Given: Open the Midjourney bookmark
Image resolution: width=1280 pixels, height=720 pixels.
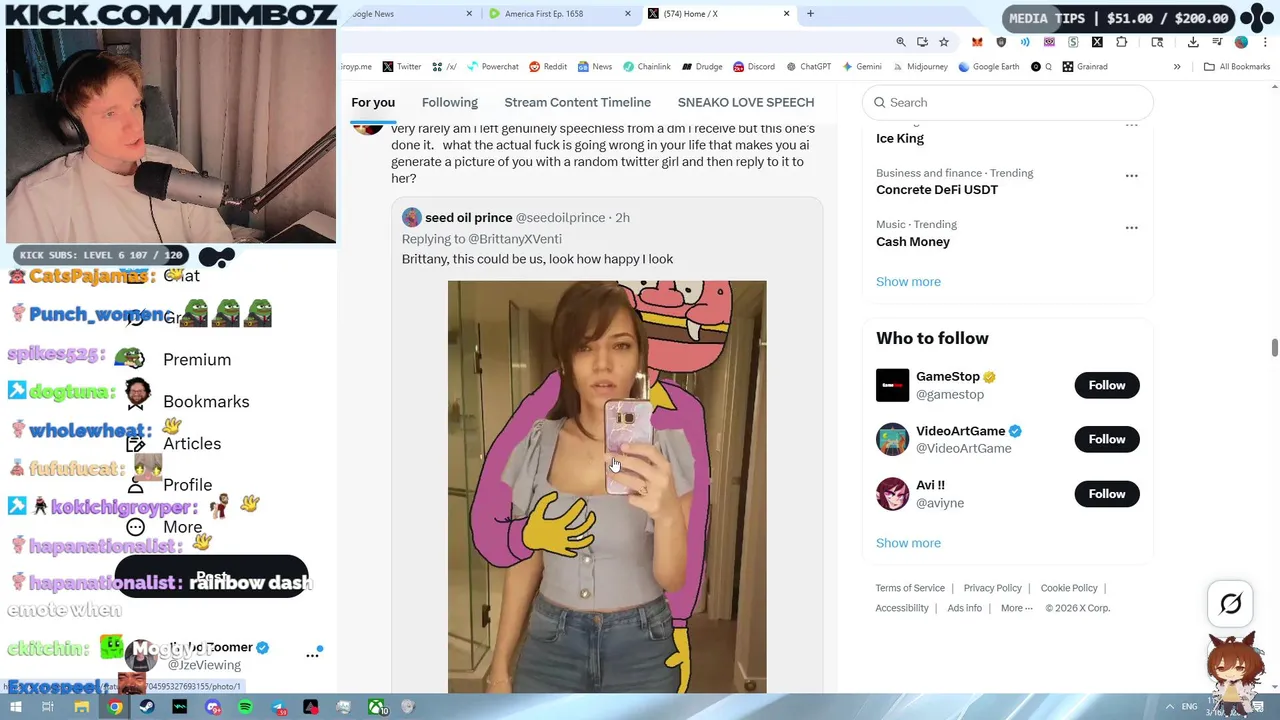Looking at the screenshot, I should tap(920, 67).
